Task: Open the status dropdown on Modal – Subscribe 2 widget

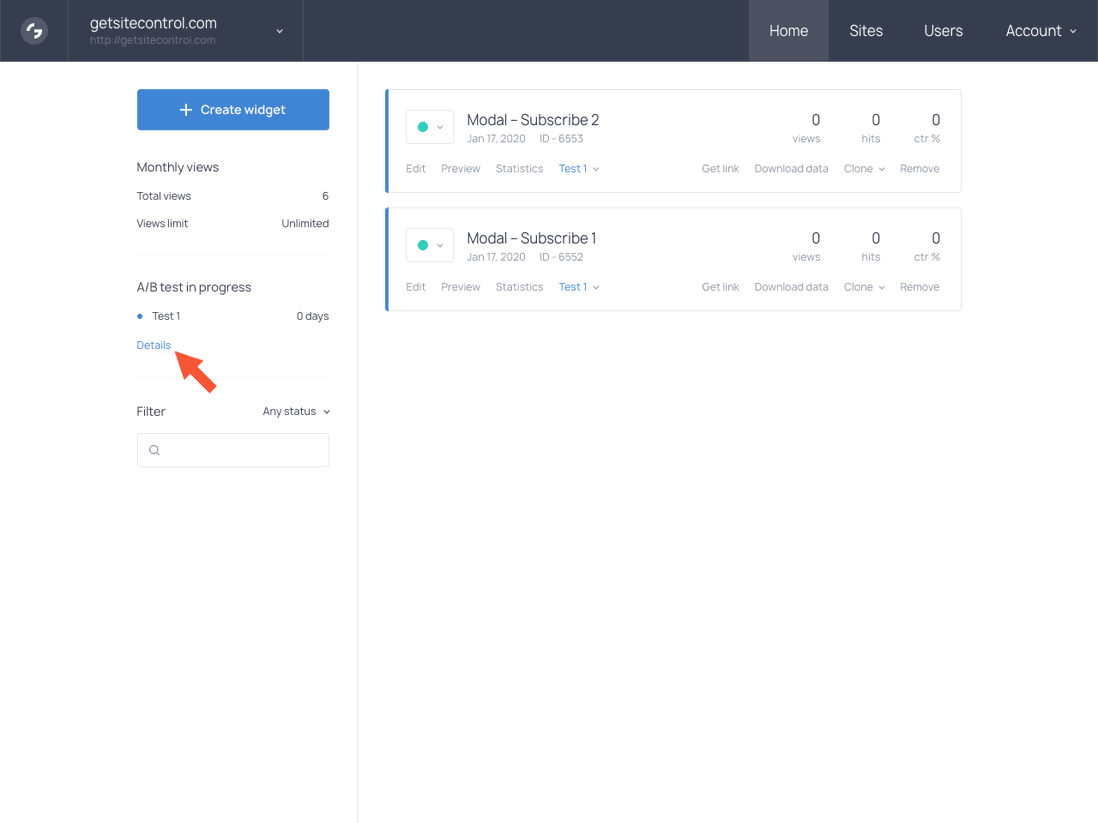Action: pyautogui.click(x=439, y=127)
